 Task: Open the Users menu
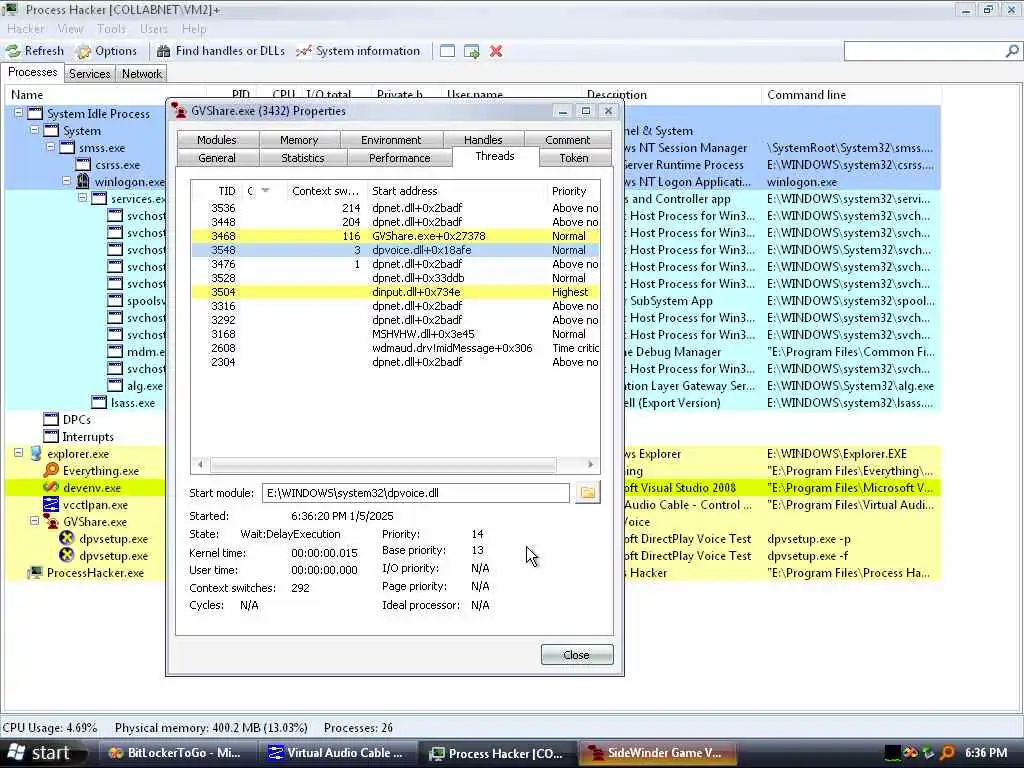pyautogui.click(x=153, y=29)
